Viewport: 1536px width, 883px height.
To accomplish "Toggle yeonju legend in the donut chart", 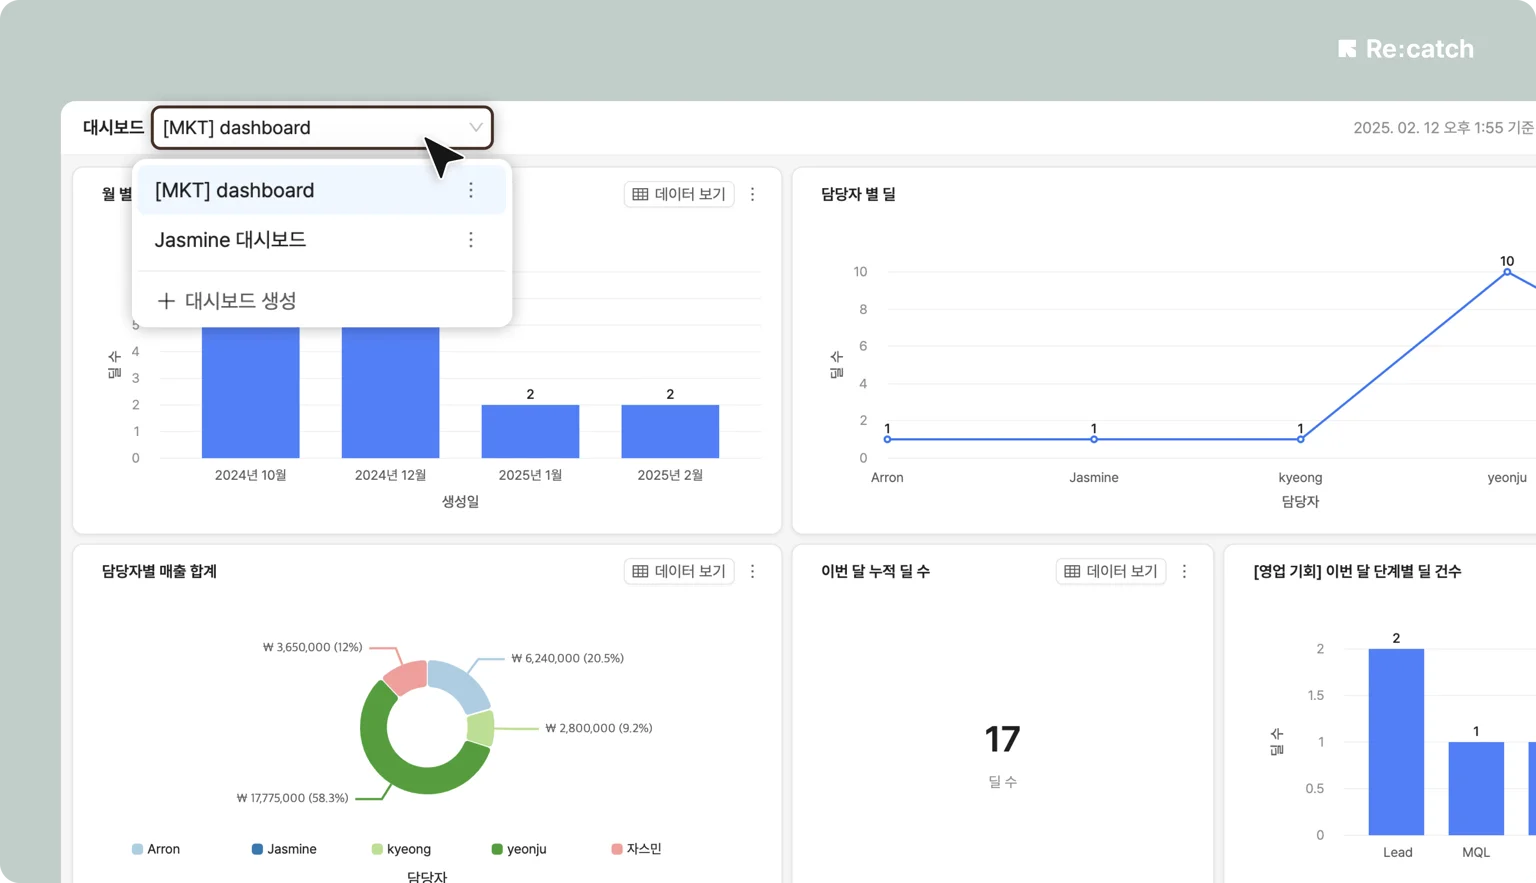I will [x=519, y=849].
